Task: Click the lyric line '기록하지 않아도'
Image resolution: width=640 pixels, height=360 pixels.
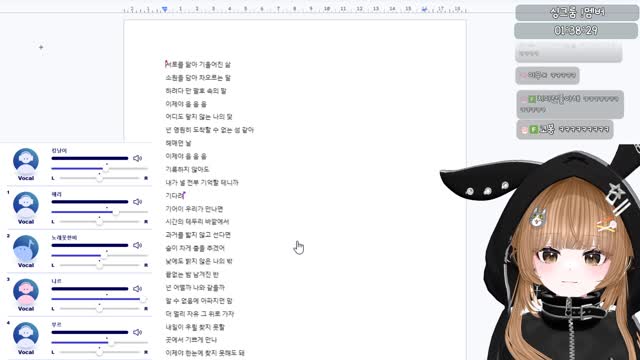Action: pos(187,169)
